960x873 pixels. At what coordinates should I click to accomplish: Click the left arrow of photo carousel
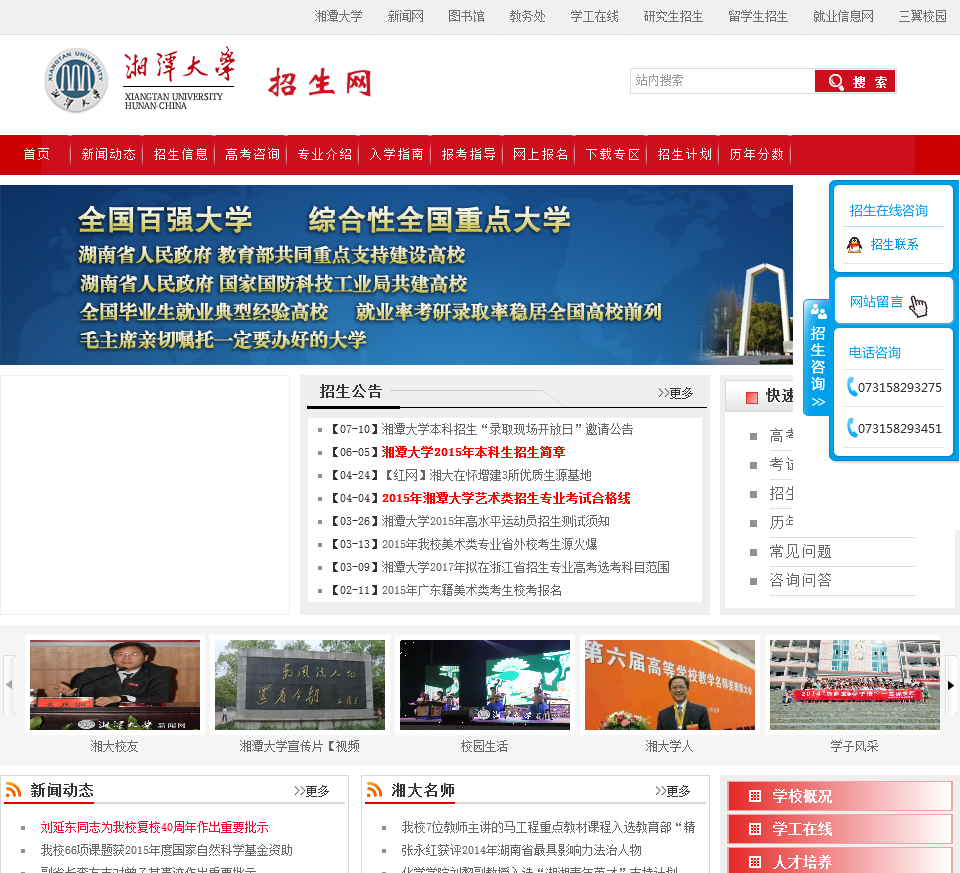[9, 684]
